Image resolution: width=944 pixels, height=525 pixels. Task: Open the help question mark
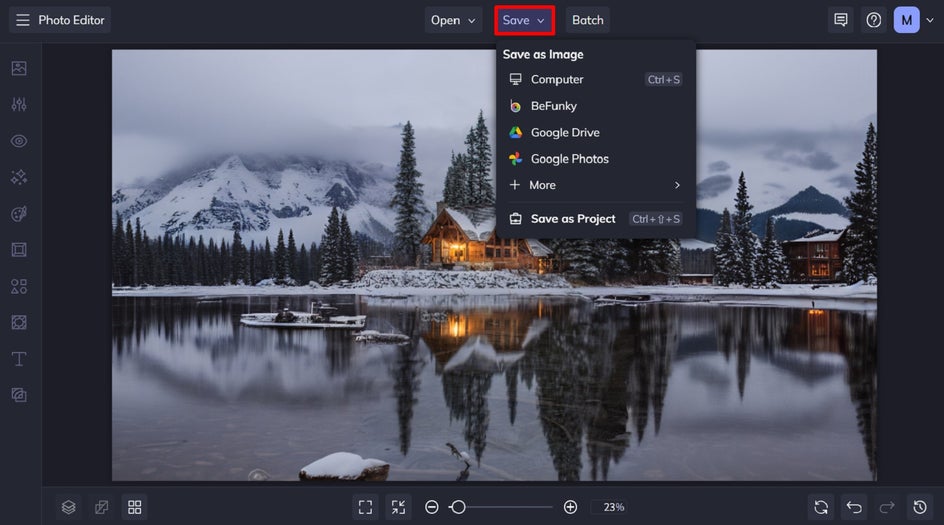[874, 20]
